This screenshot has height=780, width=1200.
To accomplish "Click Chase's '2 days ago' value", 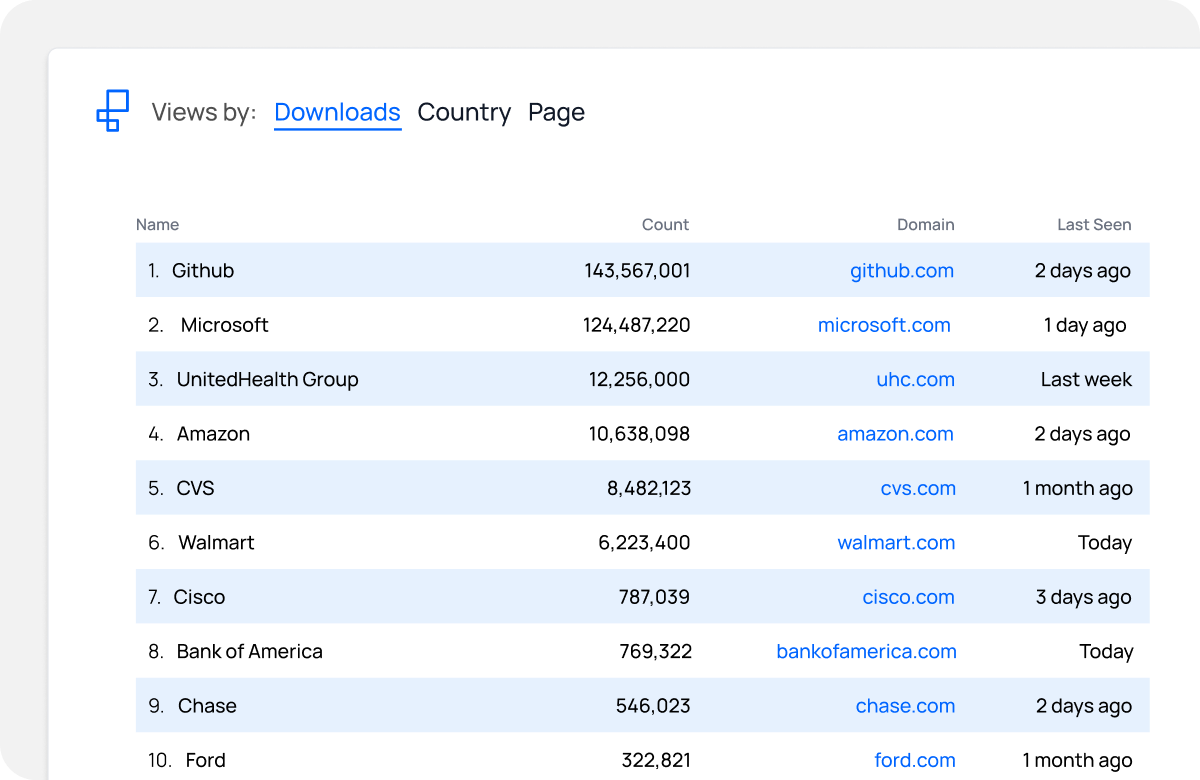I will (x=1084, y=706).
